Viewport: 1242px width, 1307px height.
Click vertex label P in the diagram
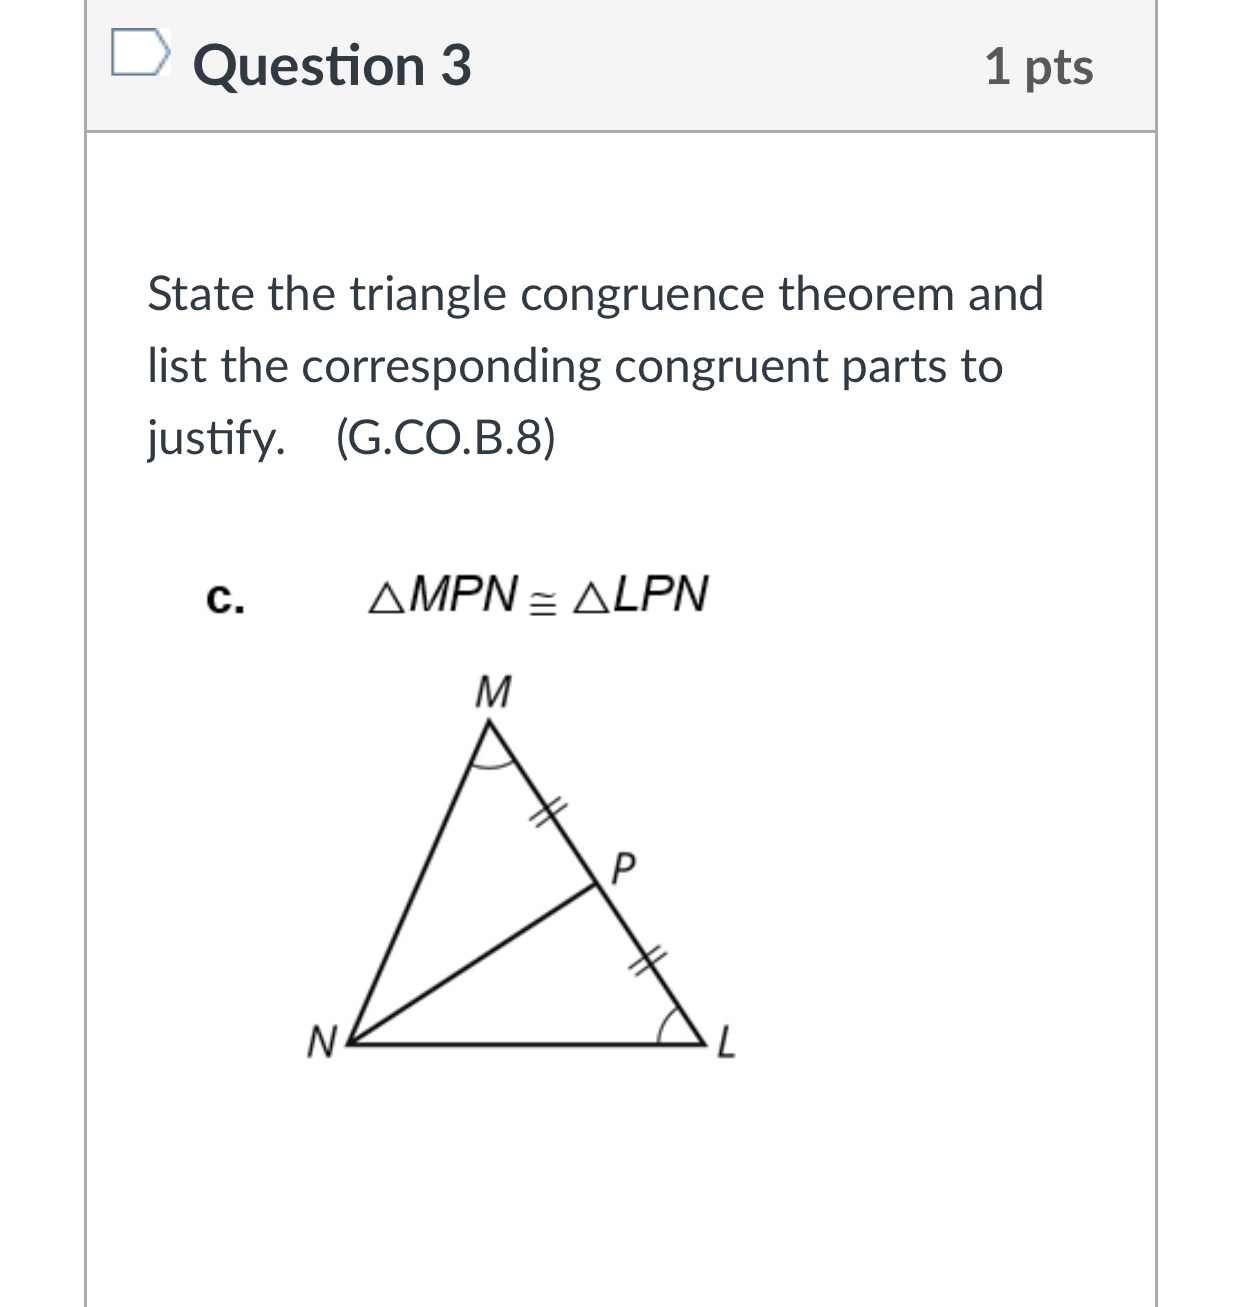[625, 866]
